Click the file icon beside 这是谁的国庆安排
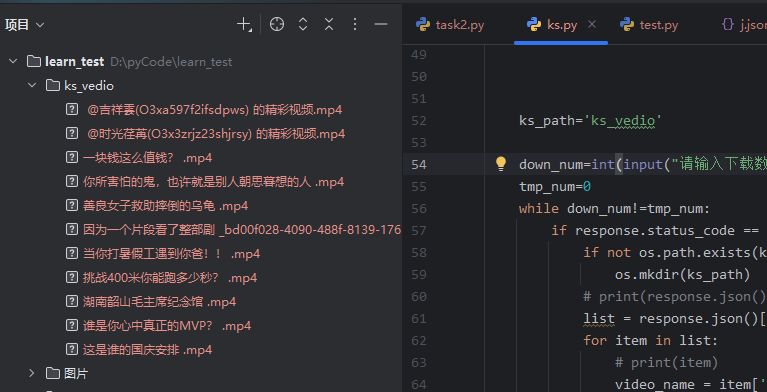The width and height of the screenshot is (767, 392). coord(72,349)
